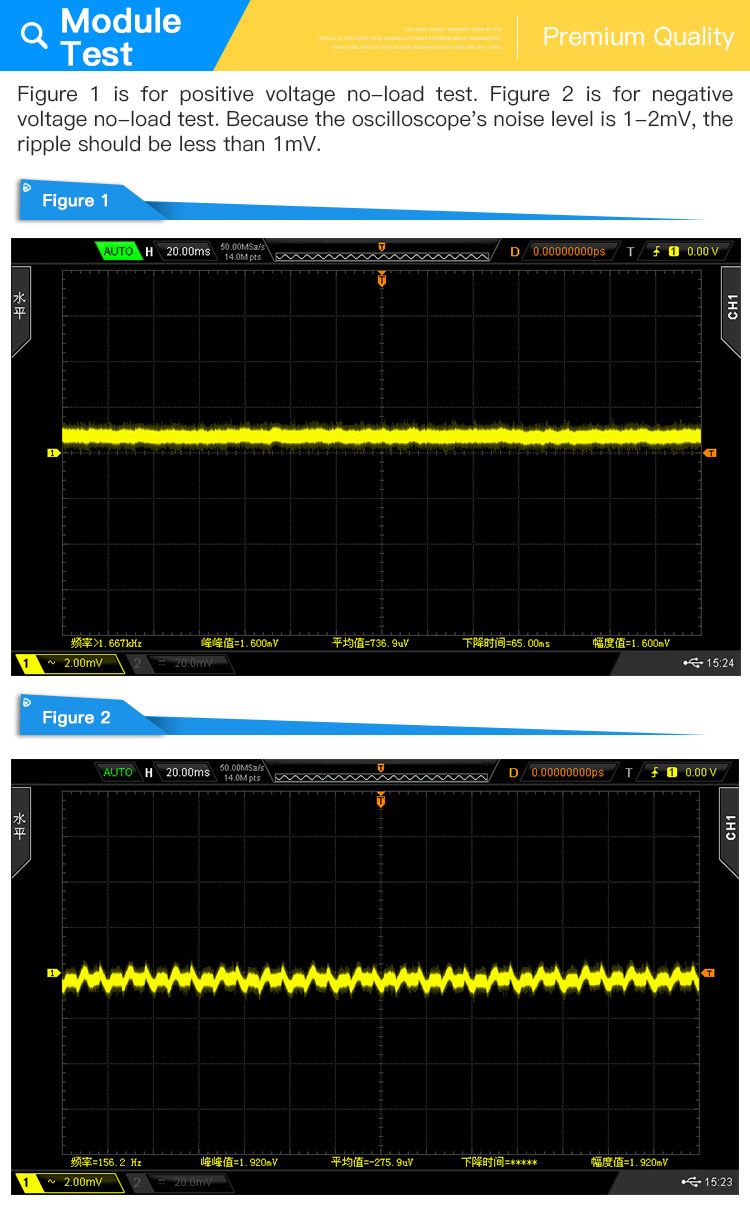
Task: Toggle channel 2 (20.0mV) in Figure 2
Action: [x=179, y=1184]
